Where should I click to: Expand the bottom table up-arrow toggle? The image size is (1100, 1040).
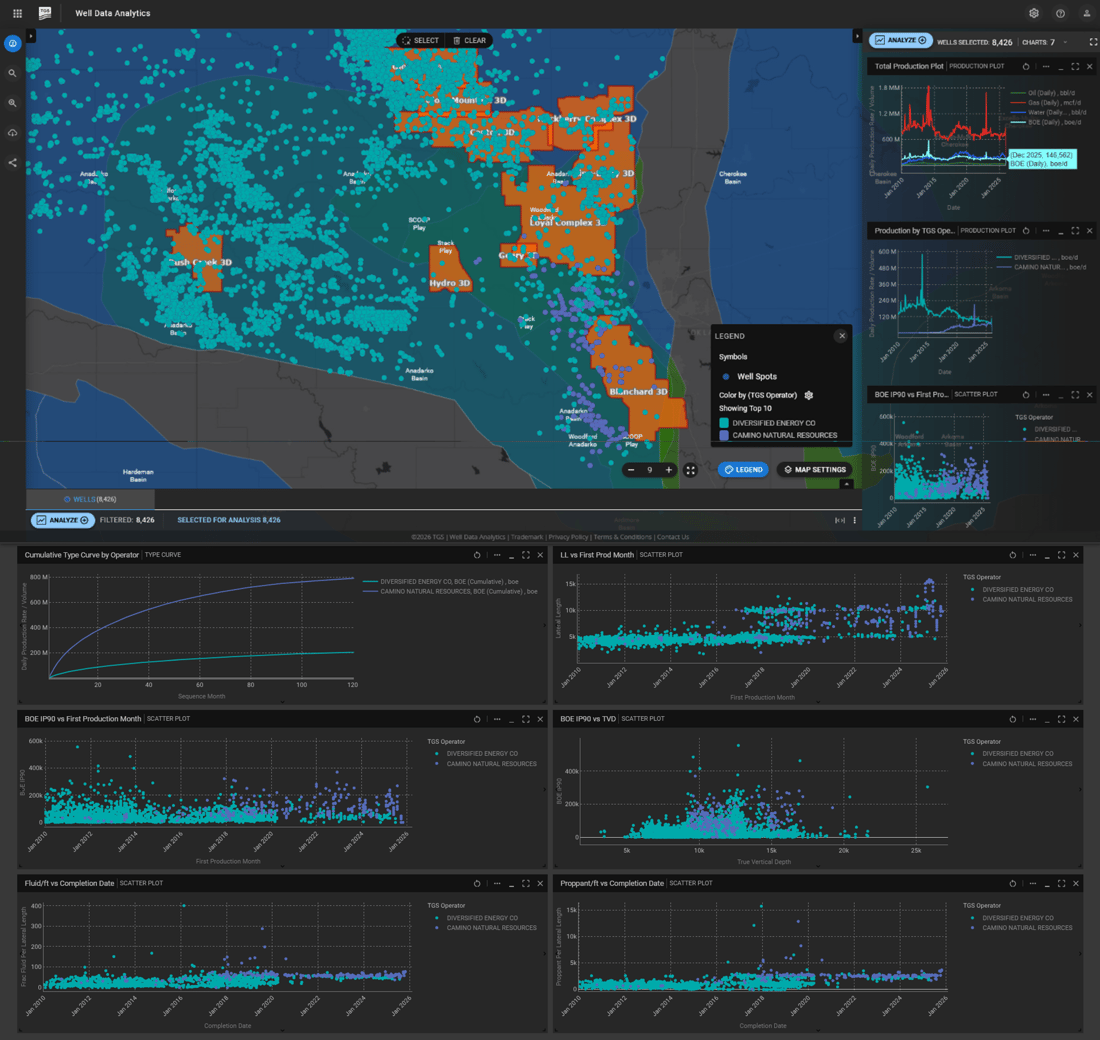(847, 484)
